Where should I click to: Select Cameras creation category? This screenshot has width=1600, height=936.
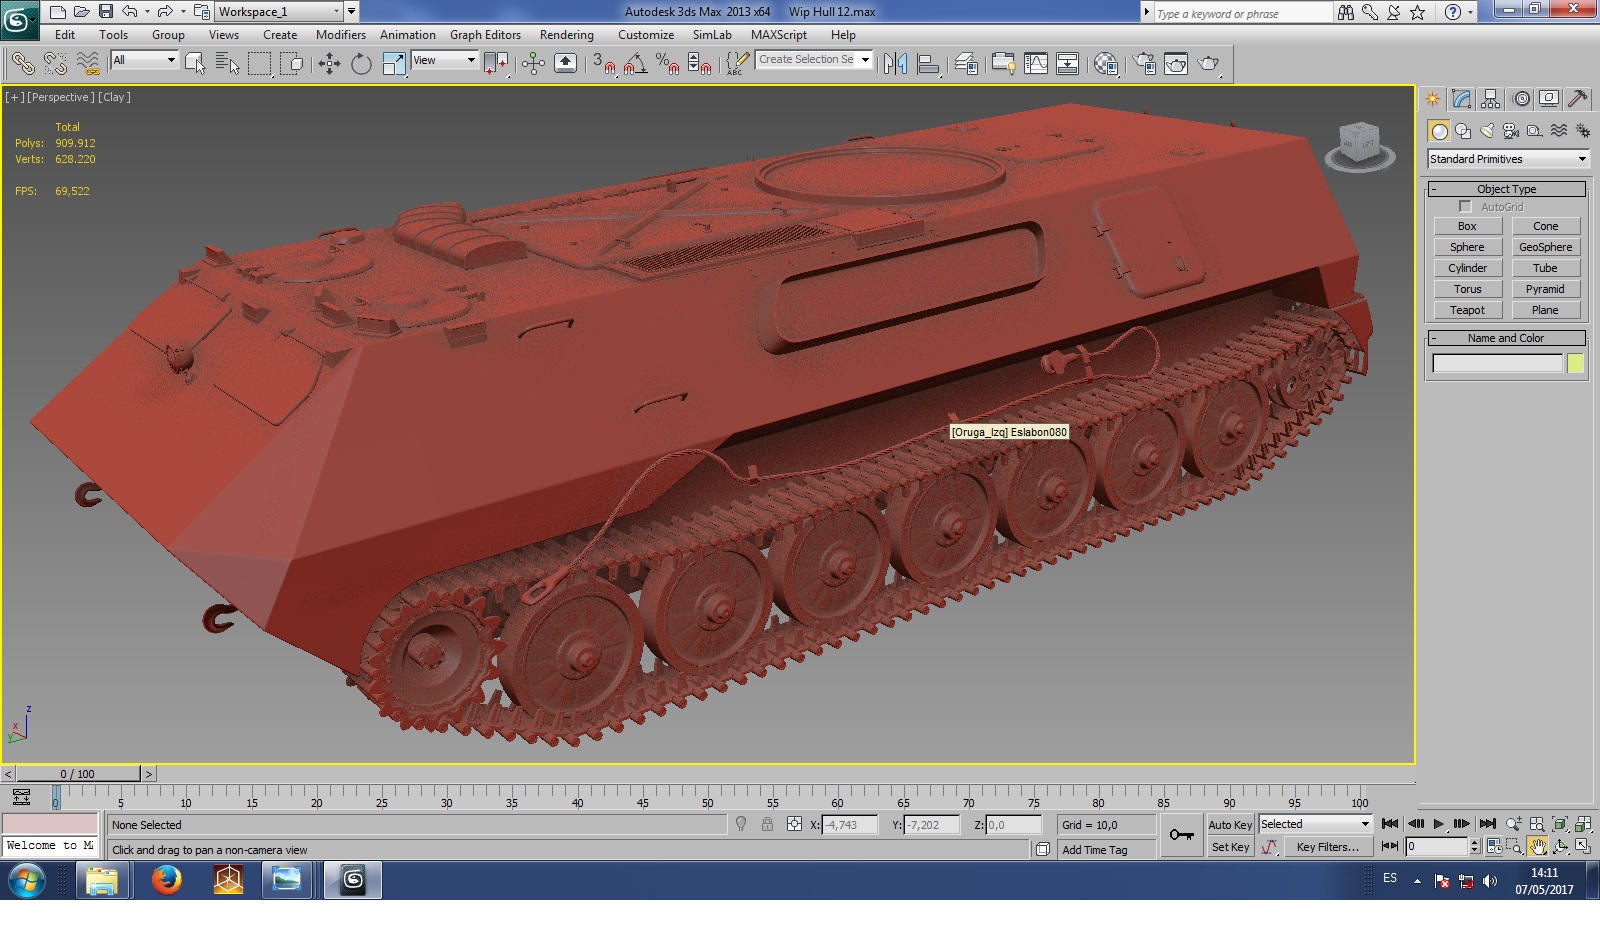[1511, 131]
